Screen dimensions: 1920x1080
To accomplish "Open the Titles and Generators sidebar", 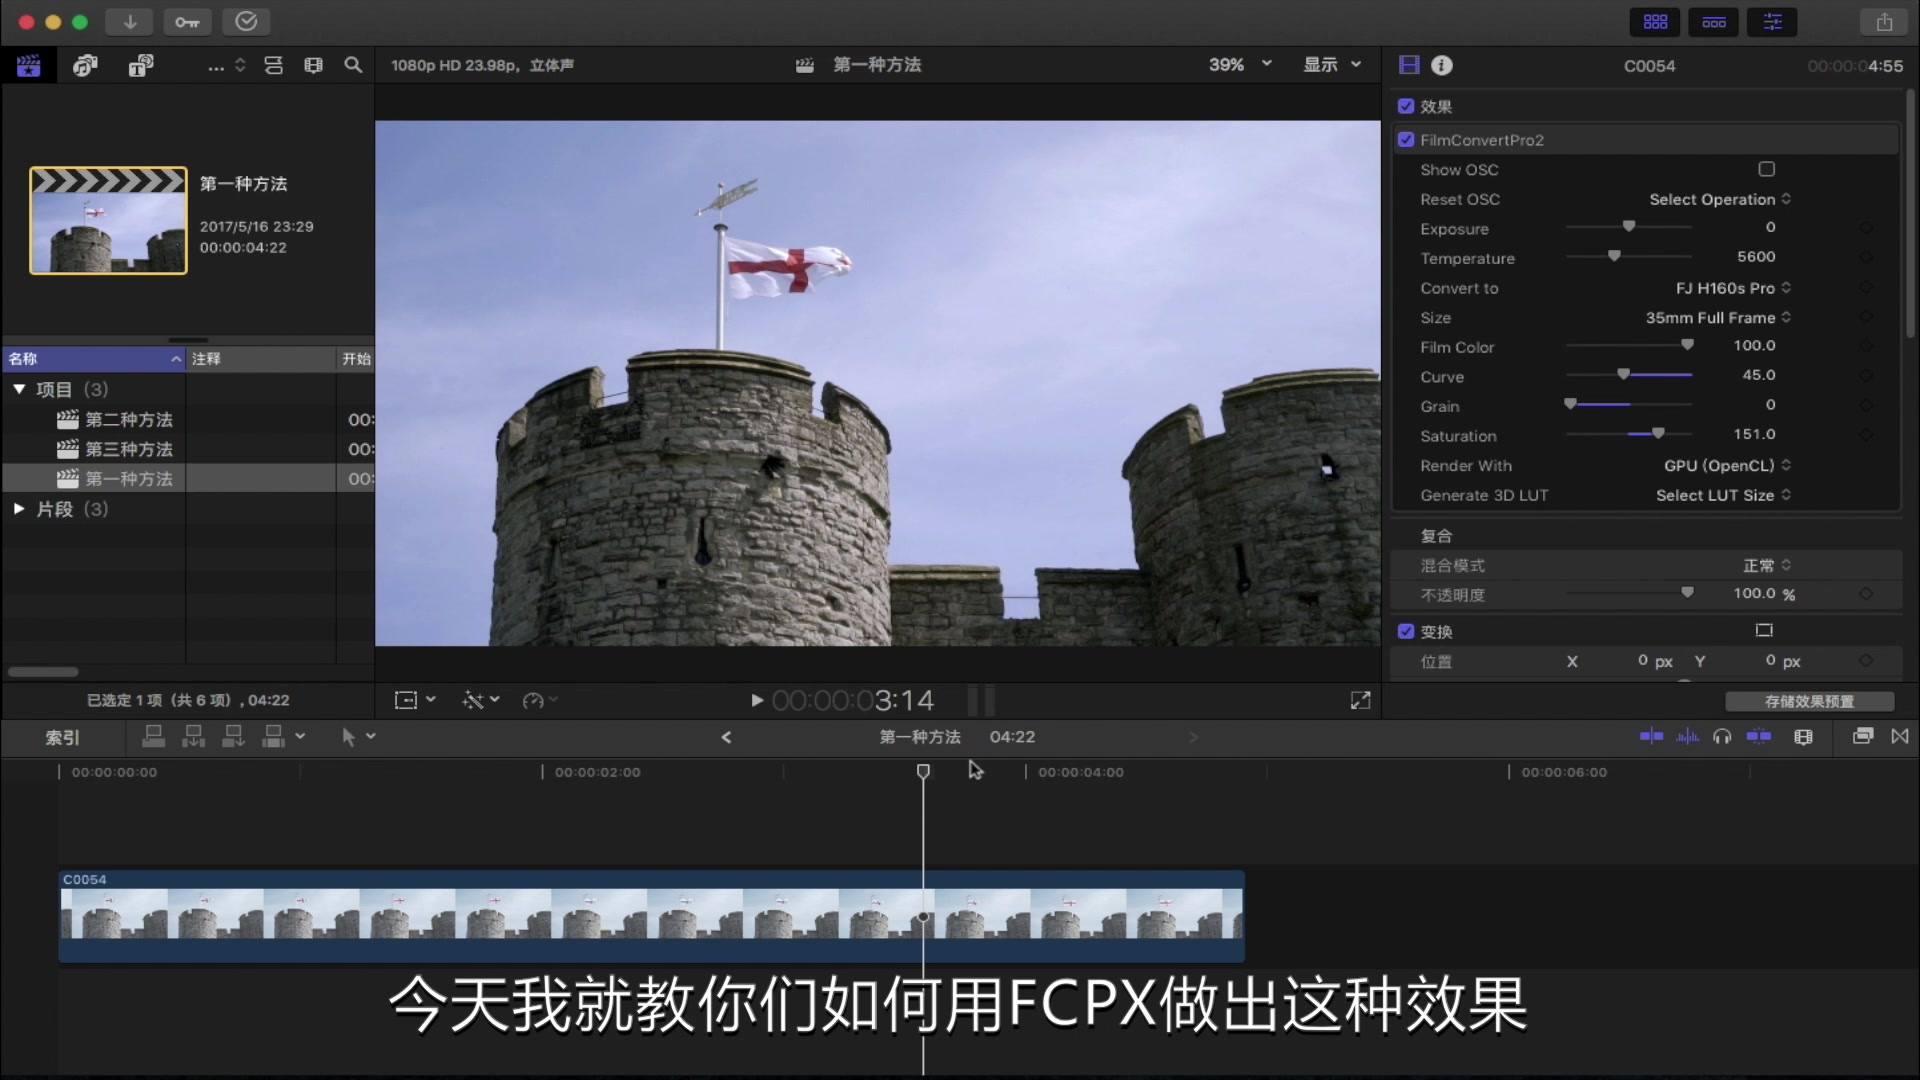I will coord(139,64).
